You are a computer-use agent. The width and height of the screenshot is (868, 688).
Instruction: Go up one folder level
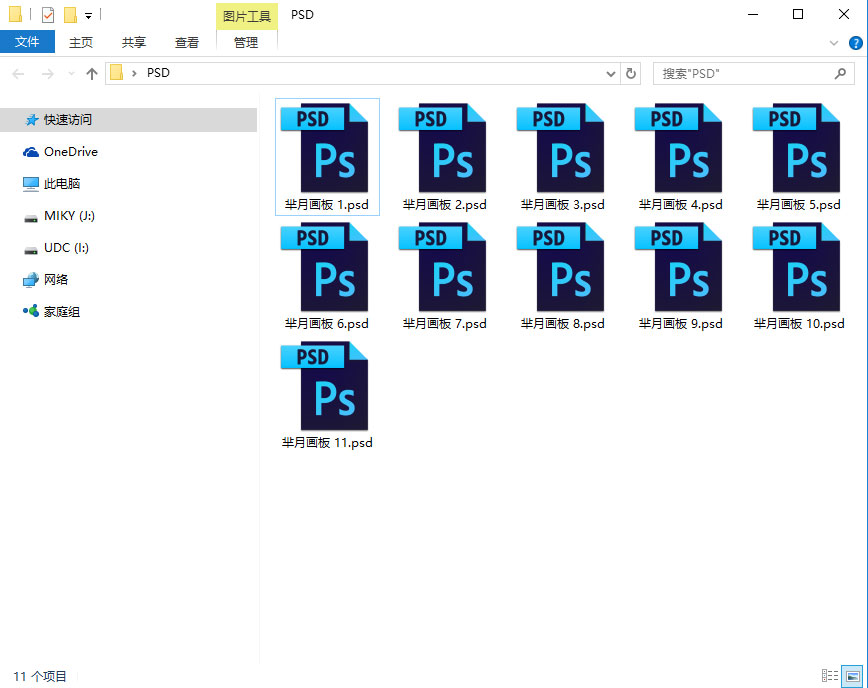coord(92,74)
